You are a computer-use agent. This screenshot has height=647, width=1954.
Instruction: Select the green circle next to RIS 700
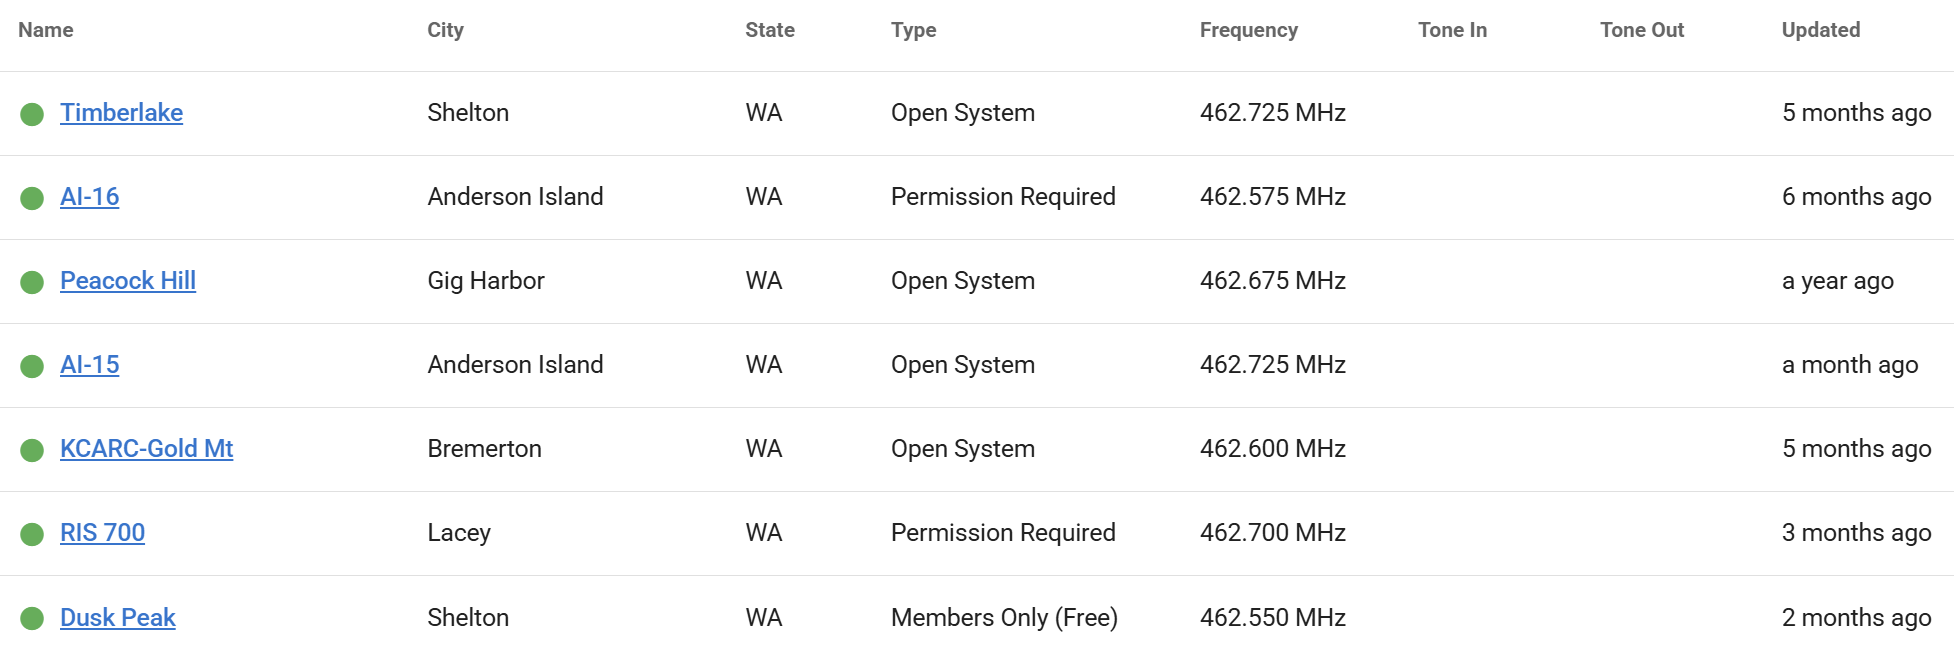pos(33,533)
